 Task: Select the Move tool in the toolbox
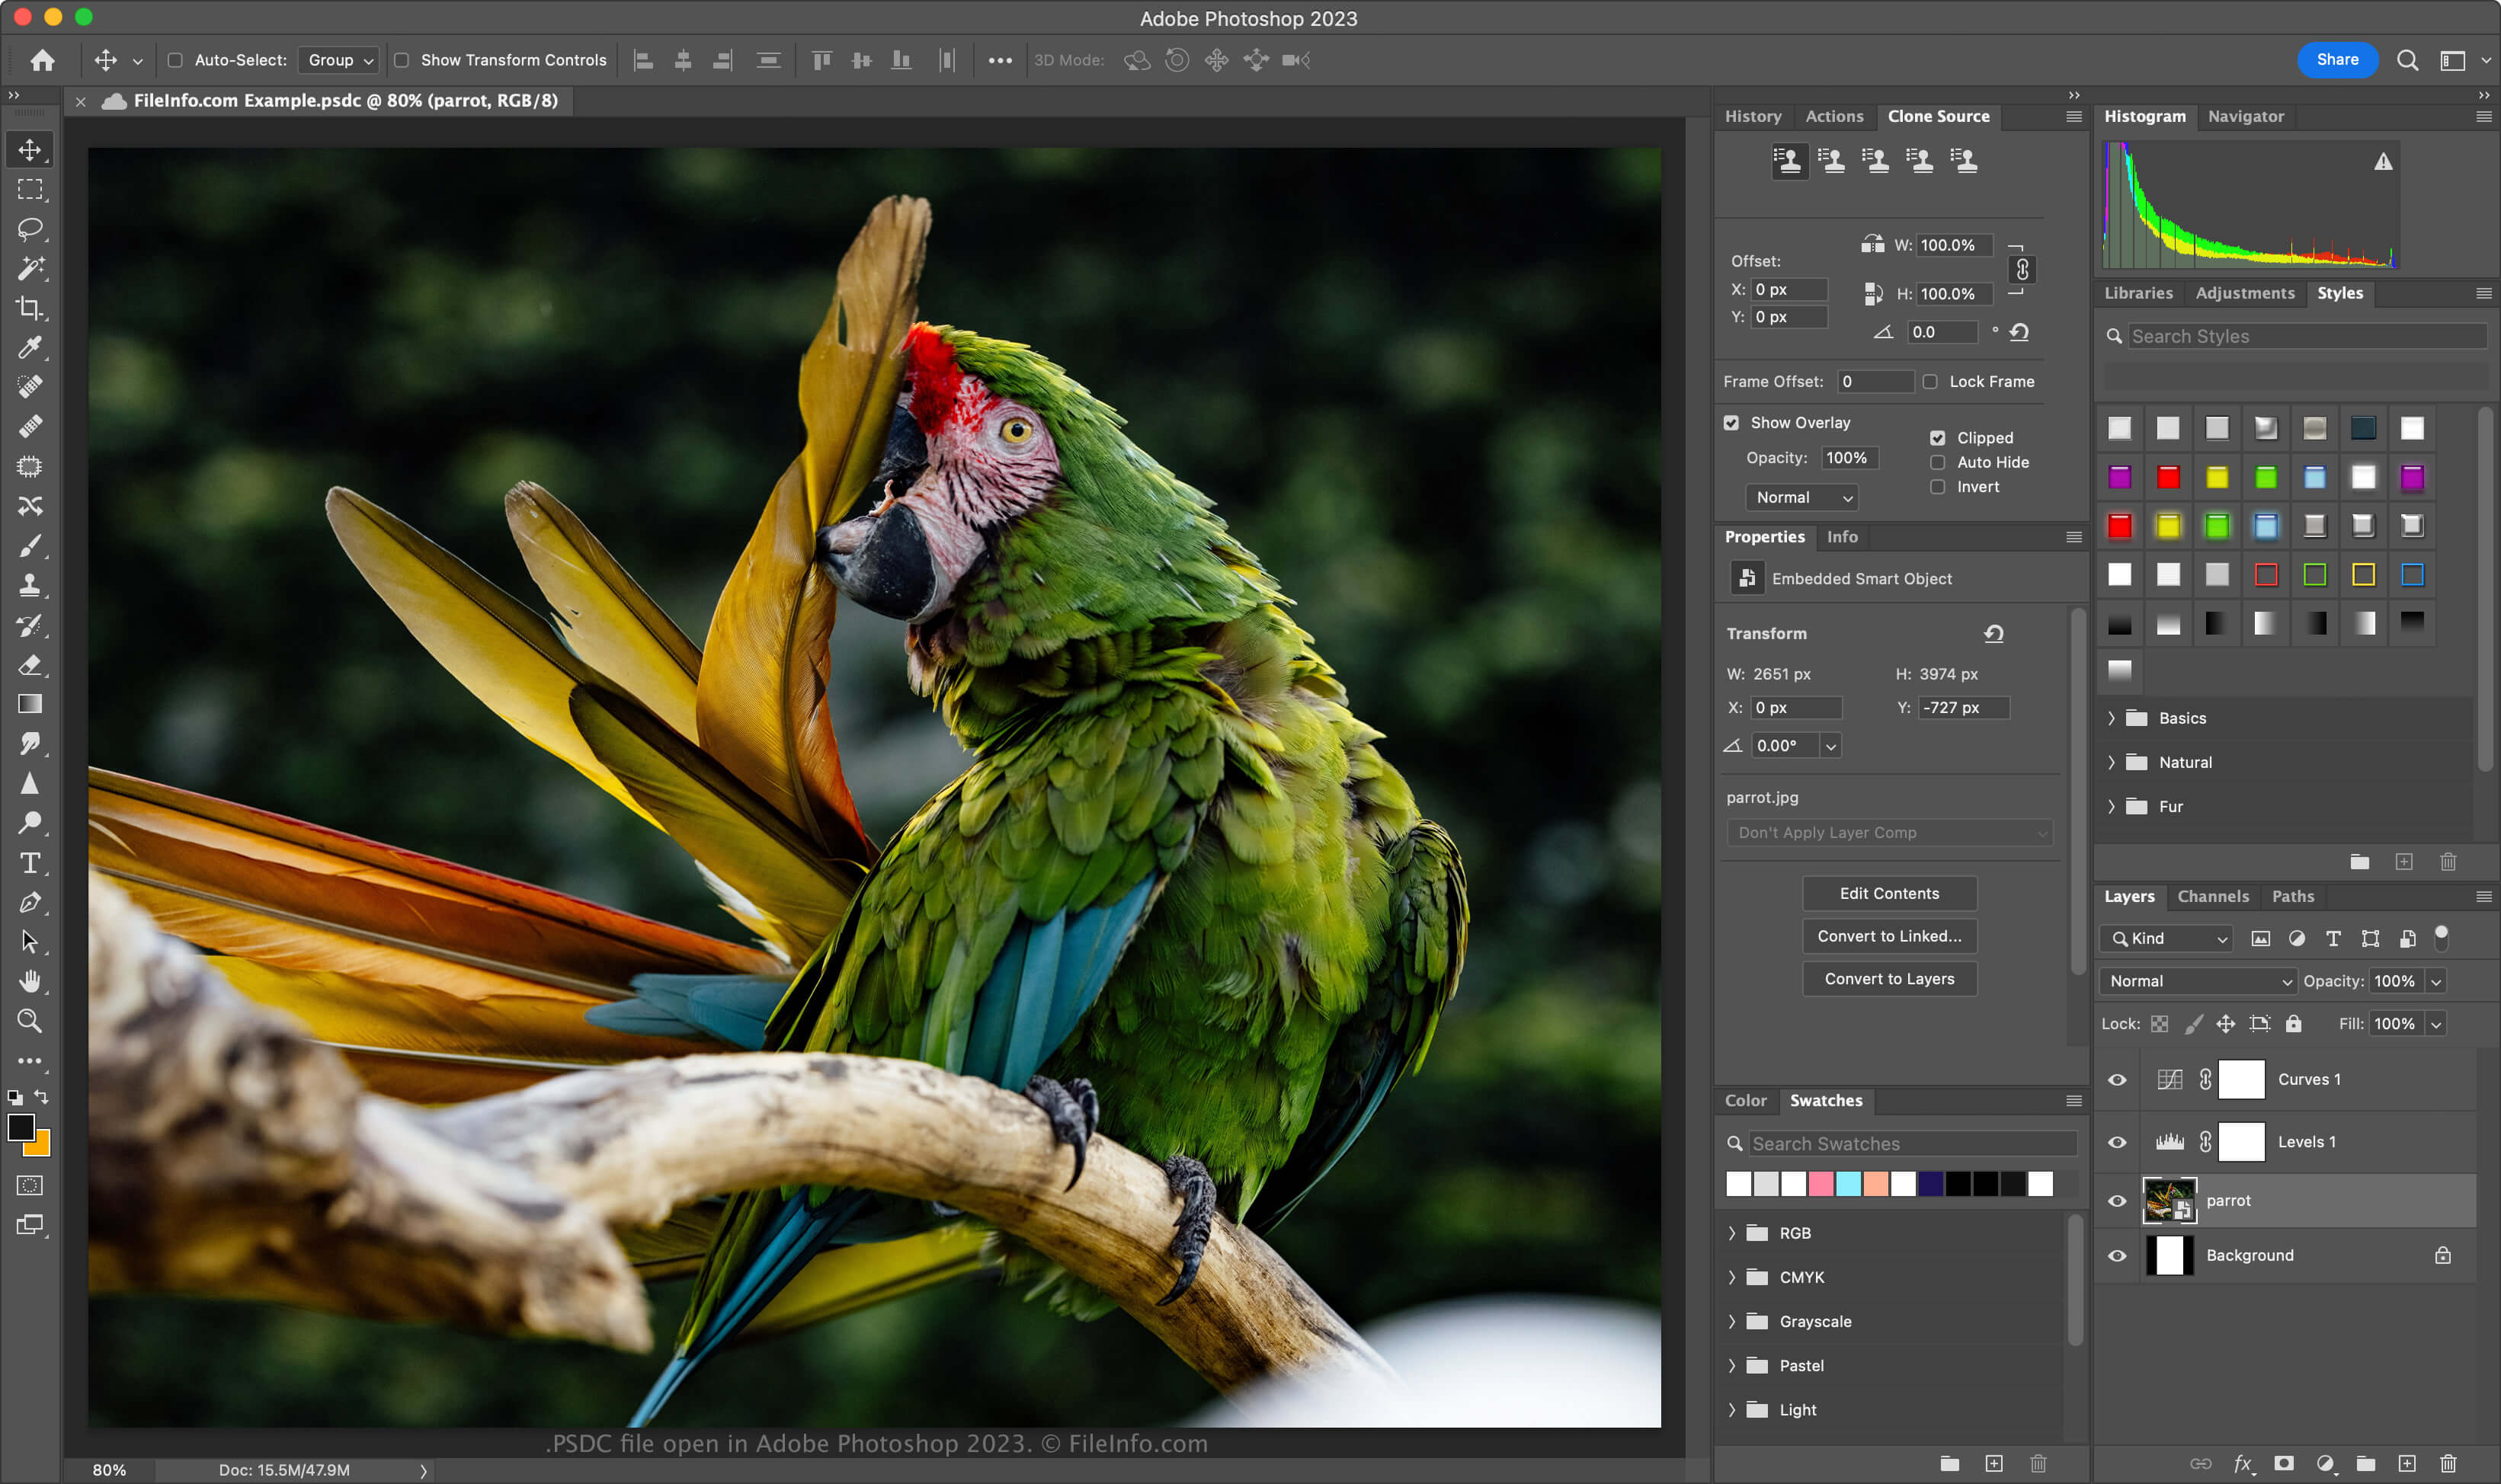pos(30,150)
